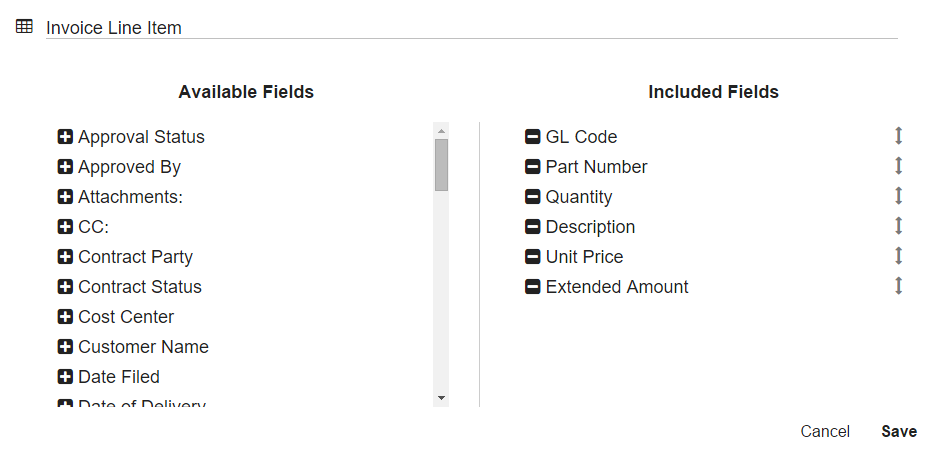Click the sort arrow beside Unit Price
The image size is (946, 451).
898,256
